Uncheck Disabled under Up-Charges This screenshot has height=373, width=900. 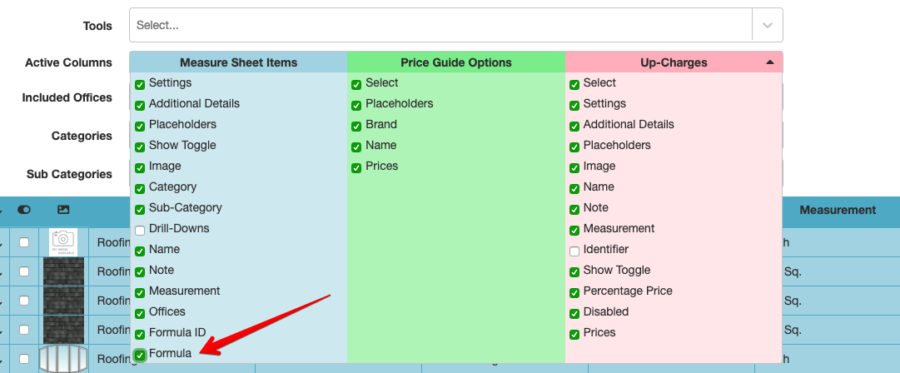pos(574,313)
